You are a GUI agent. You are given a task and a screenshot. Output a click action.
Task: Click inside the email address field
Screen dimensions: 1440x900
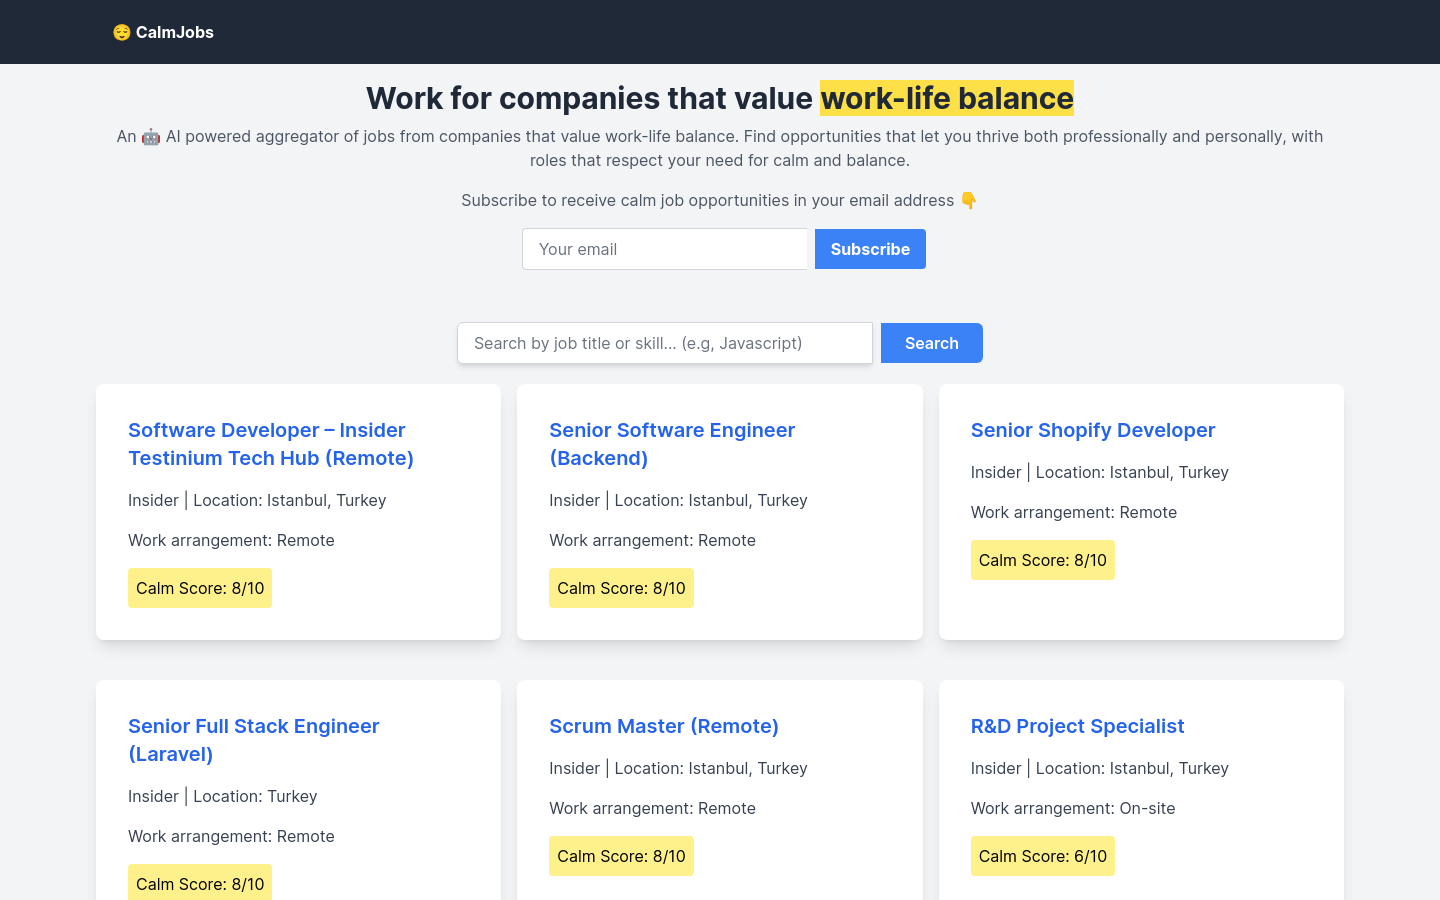pos(665,249)
